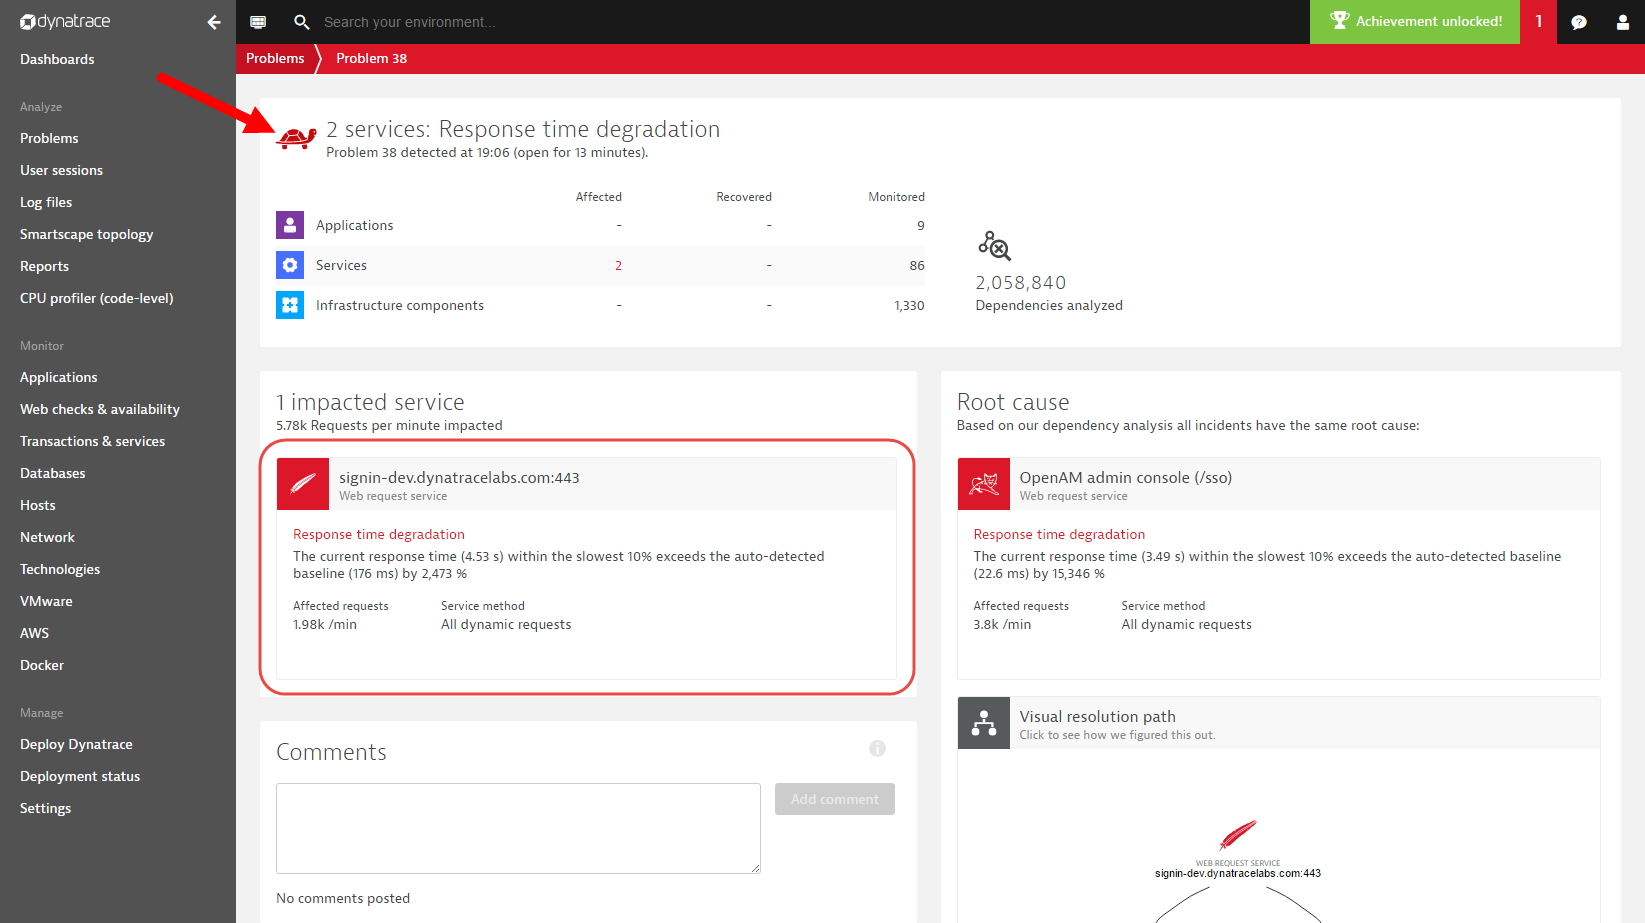The image size is (1645, 923).
Task: Click the blue Services gear icon
Action: point(290,265)
